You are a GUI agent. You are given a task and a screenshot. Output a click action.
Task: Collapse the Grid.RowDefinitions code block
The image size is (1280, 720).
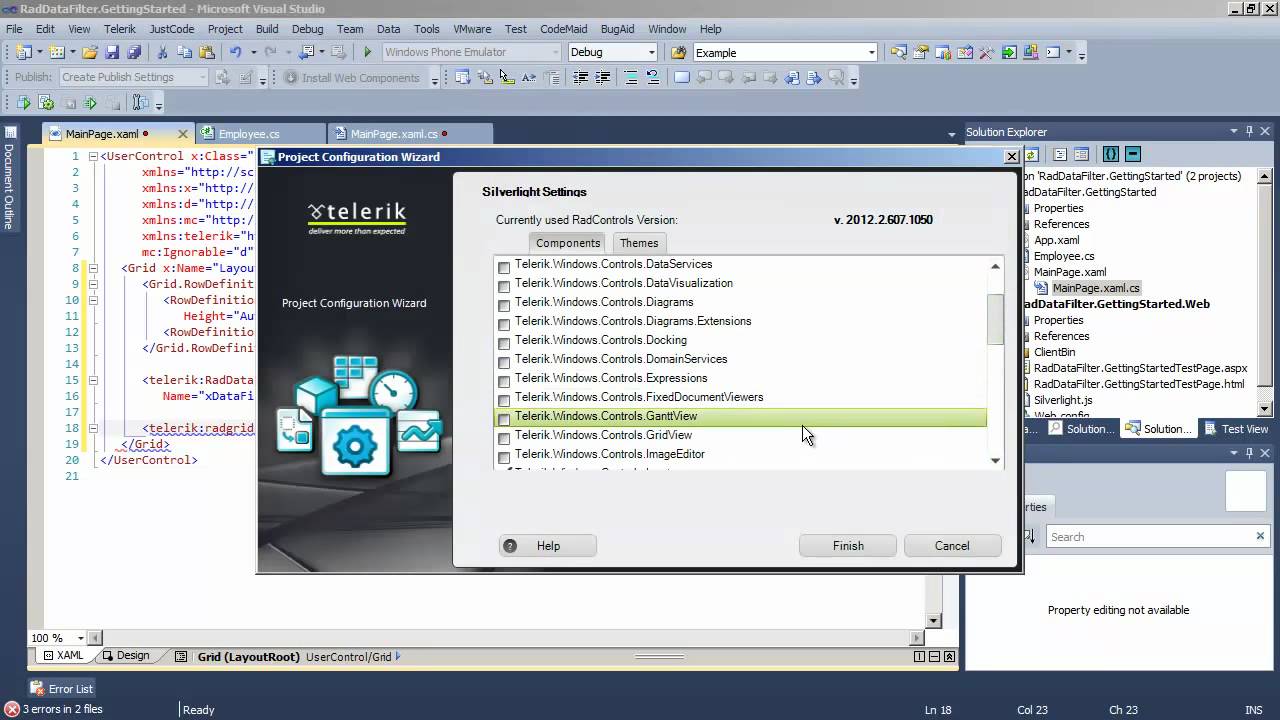tap(93, 284)
